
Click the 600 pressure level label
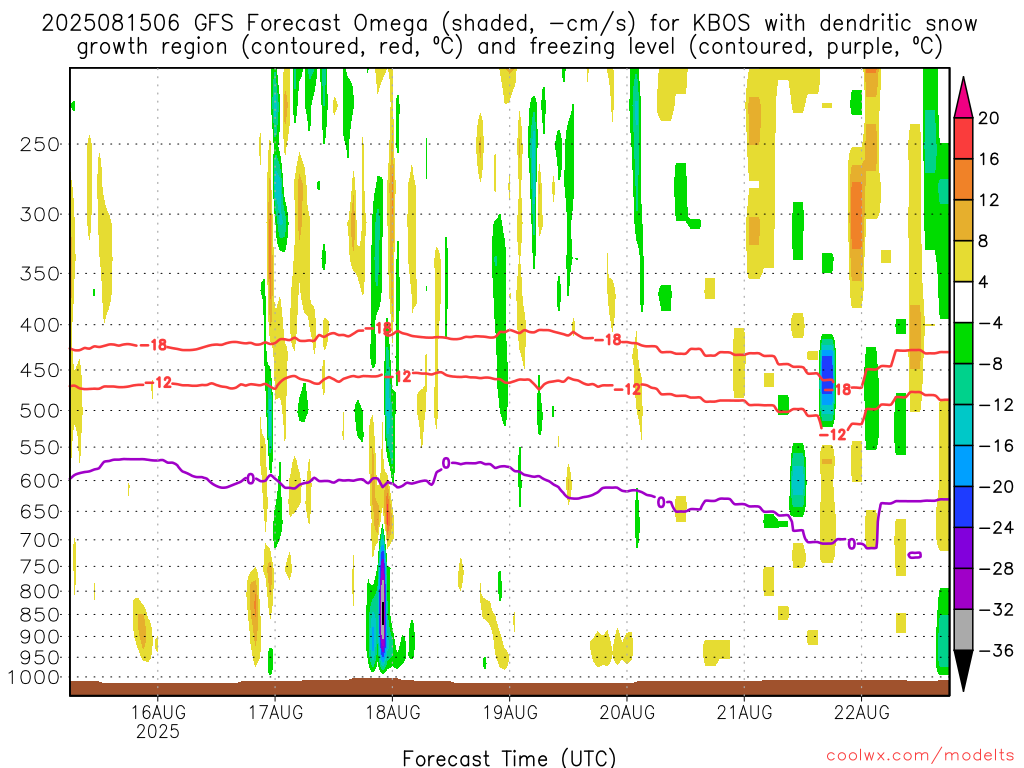tap(40, 481)
